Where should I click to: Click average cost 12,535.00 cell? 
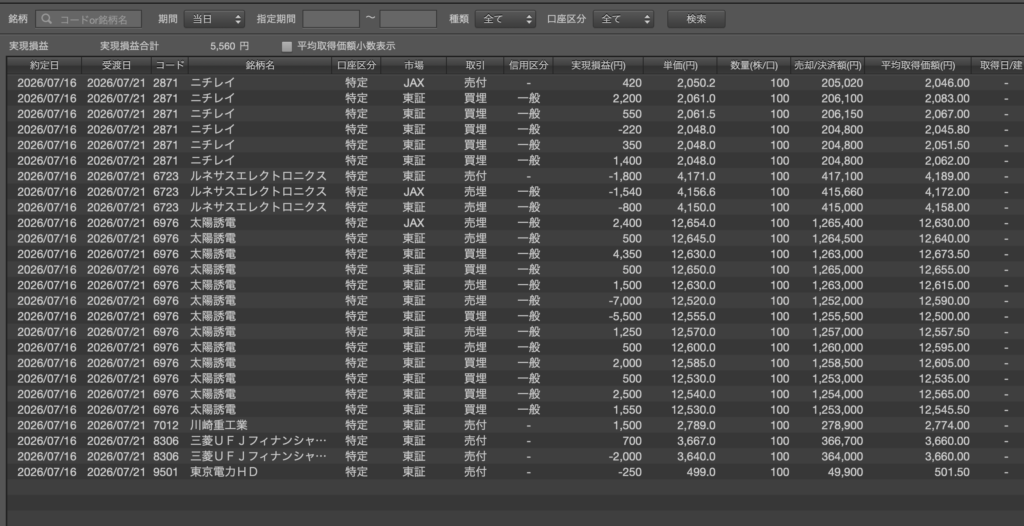point(944,378)
